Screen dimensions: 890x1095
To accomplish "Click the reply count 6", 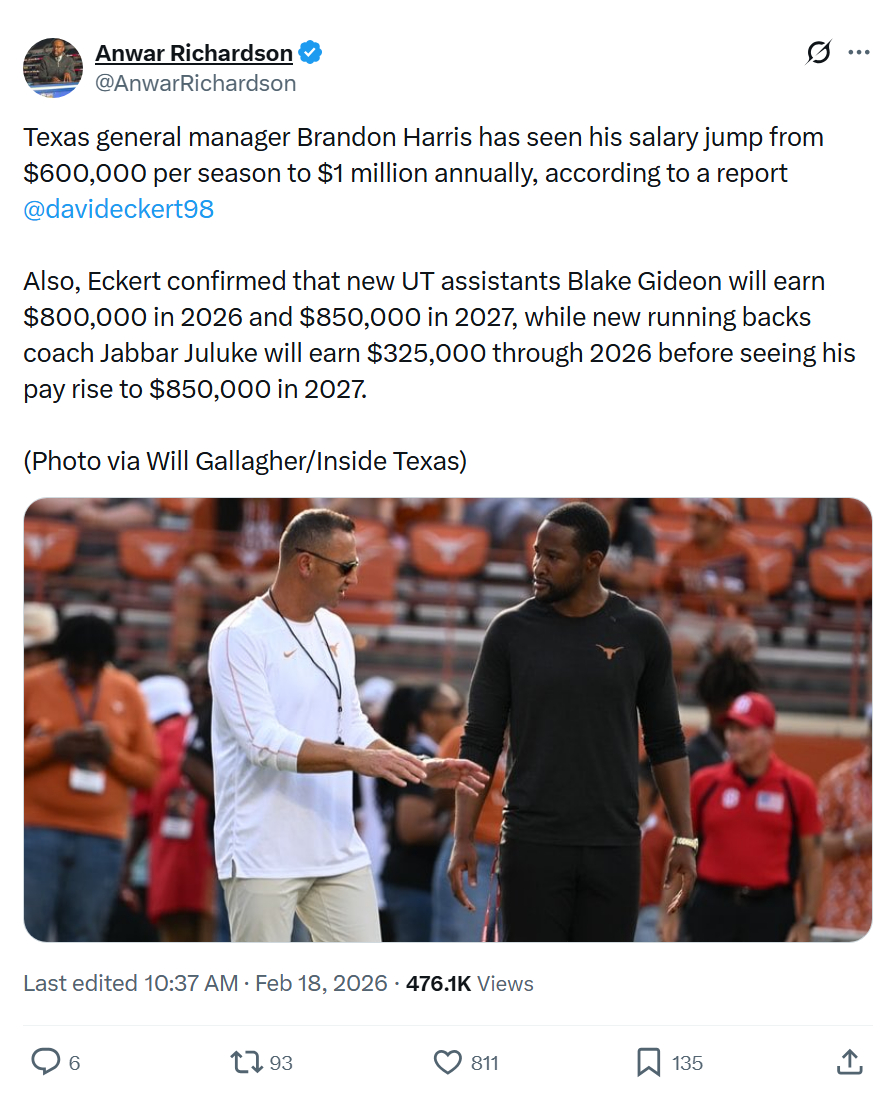I will [74, 1063].
